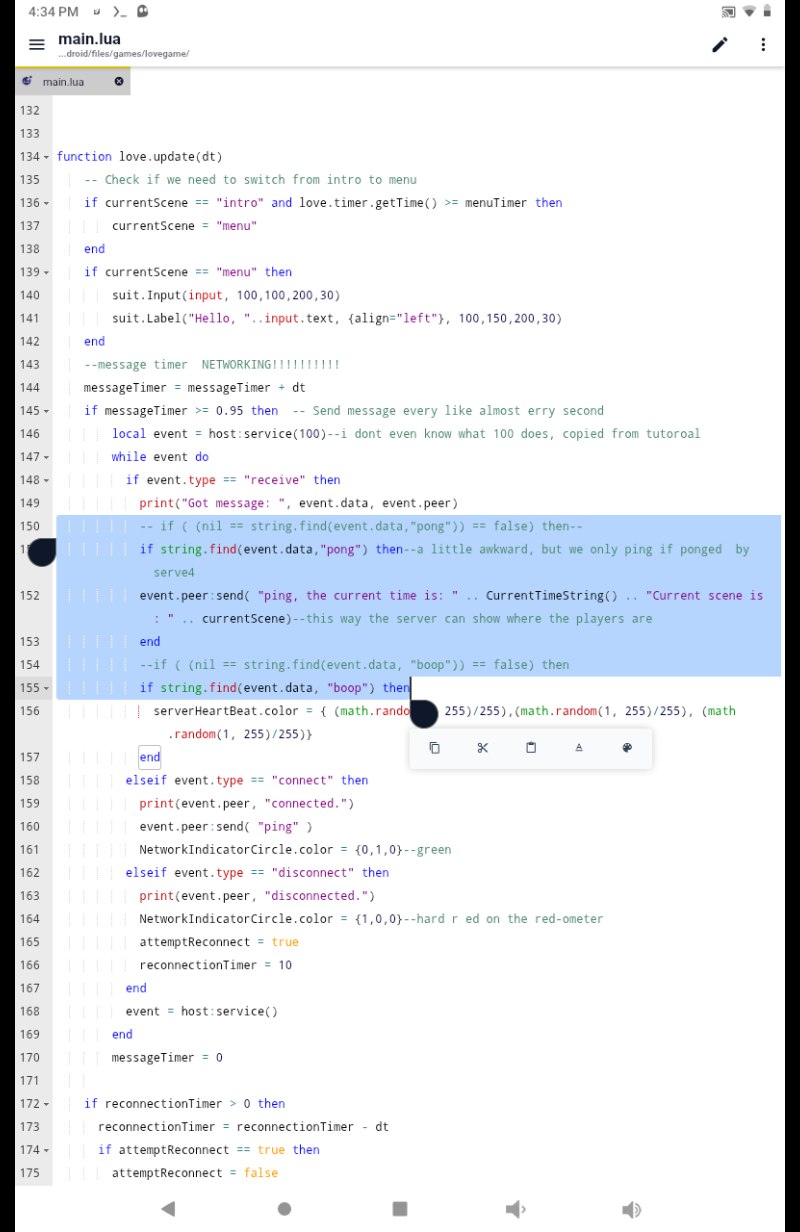
Task: Copy the selected text via popup toolbar
Action: [434, 748]
